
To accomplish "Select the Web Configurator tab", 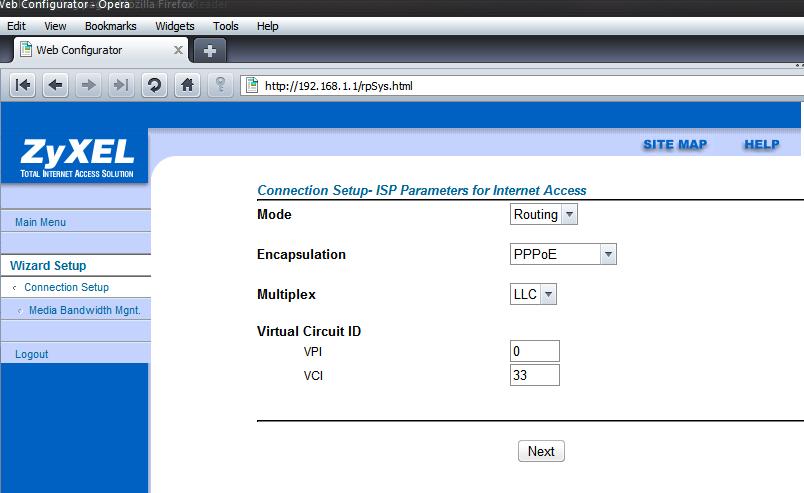I will tap(102, 50).
